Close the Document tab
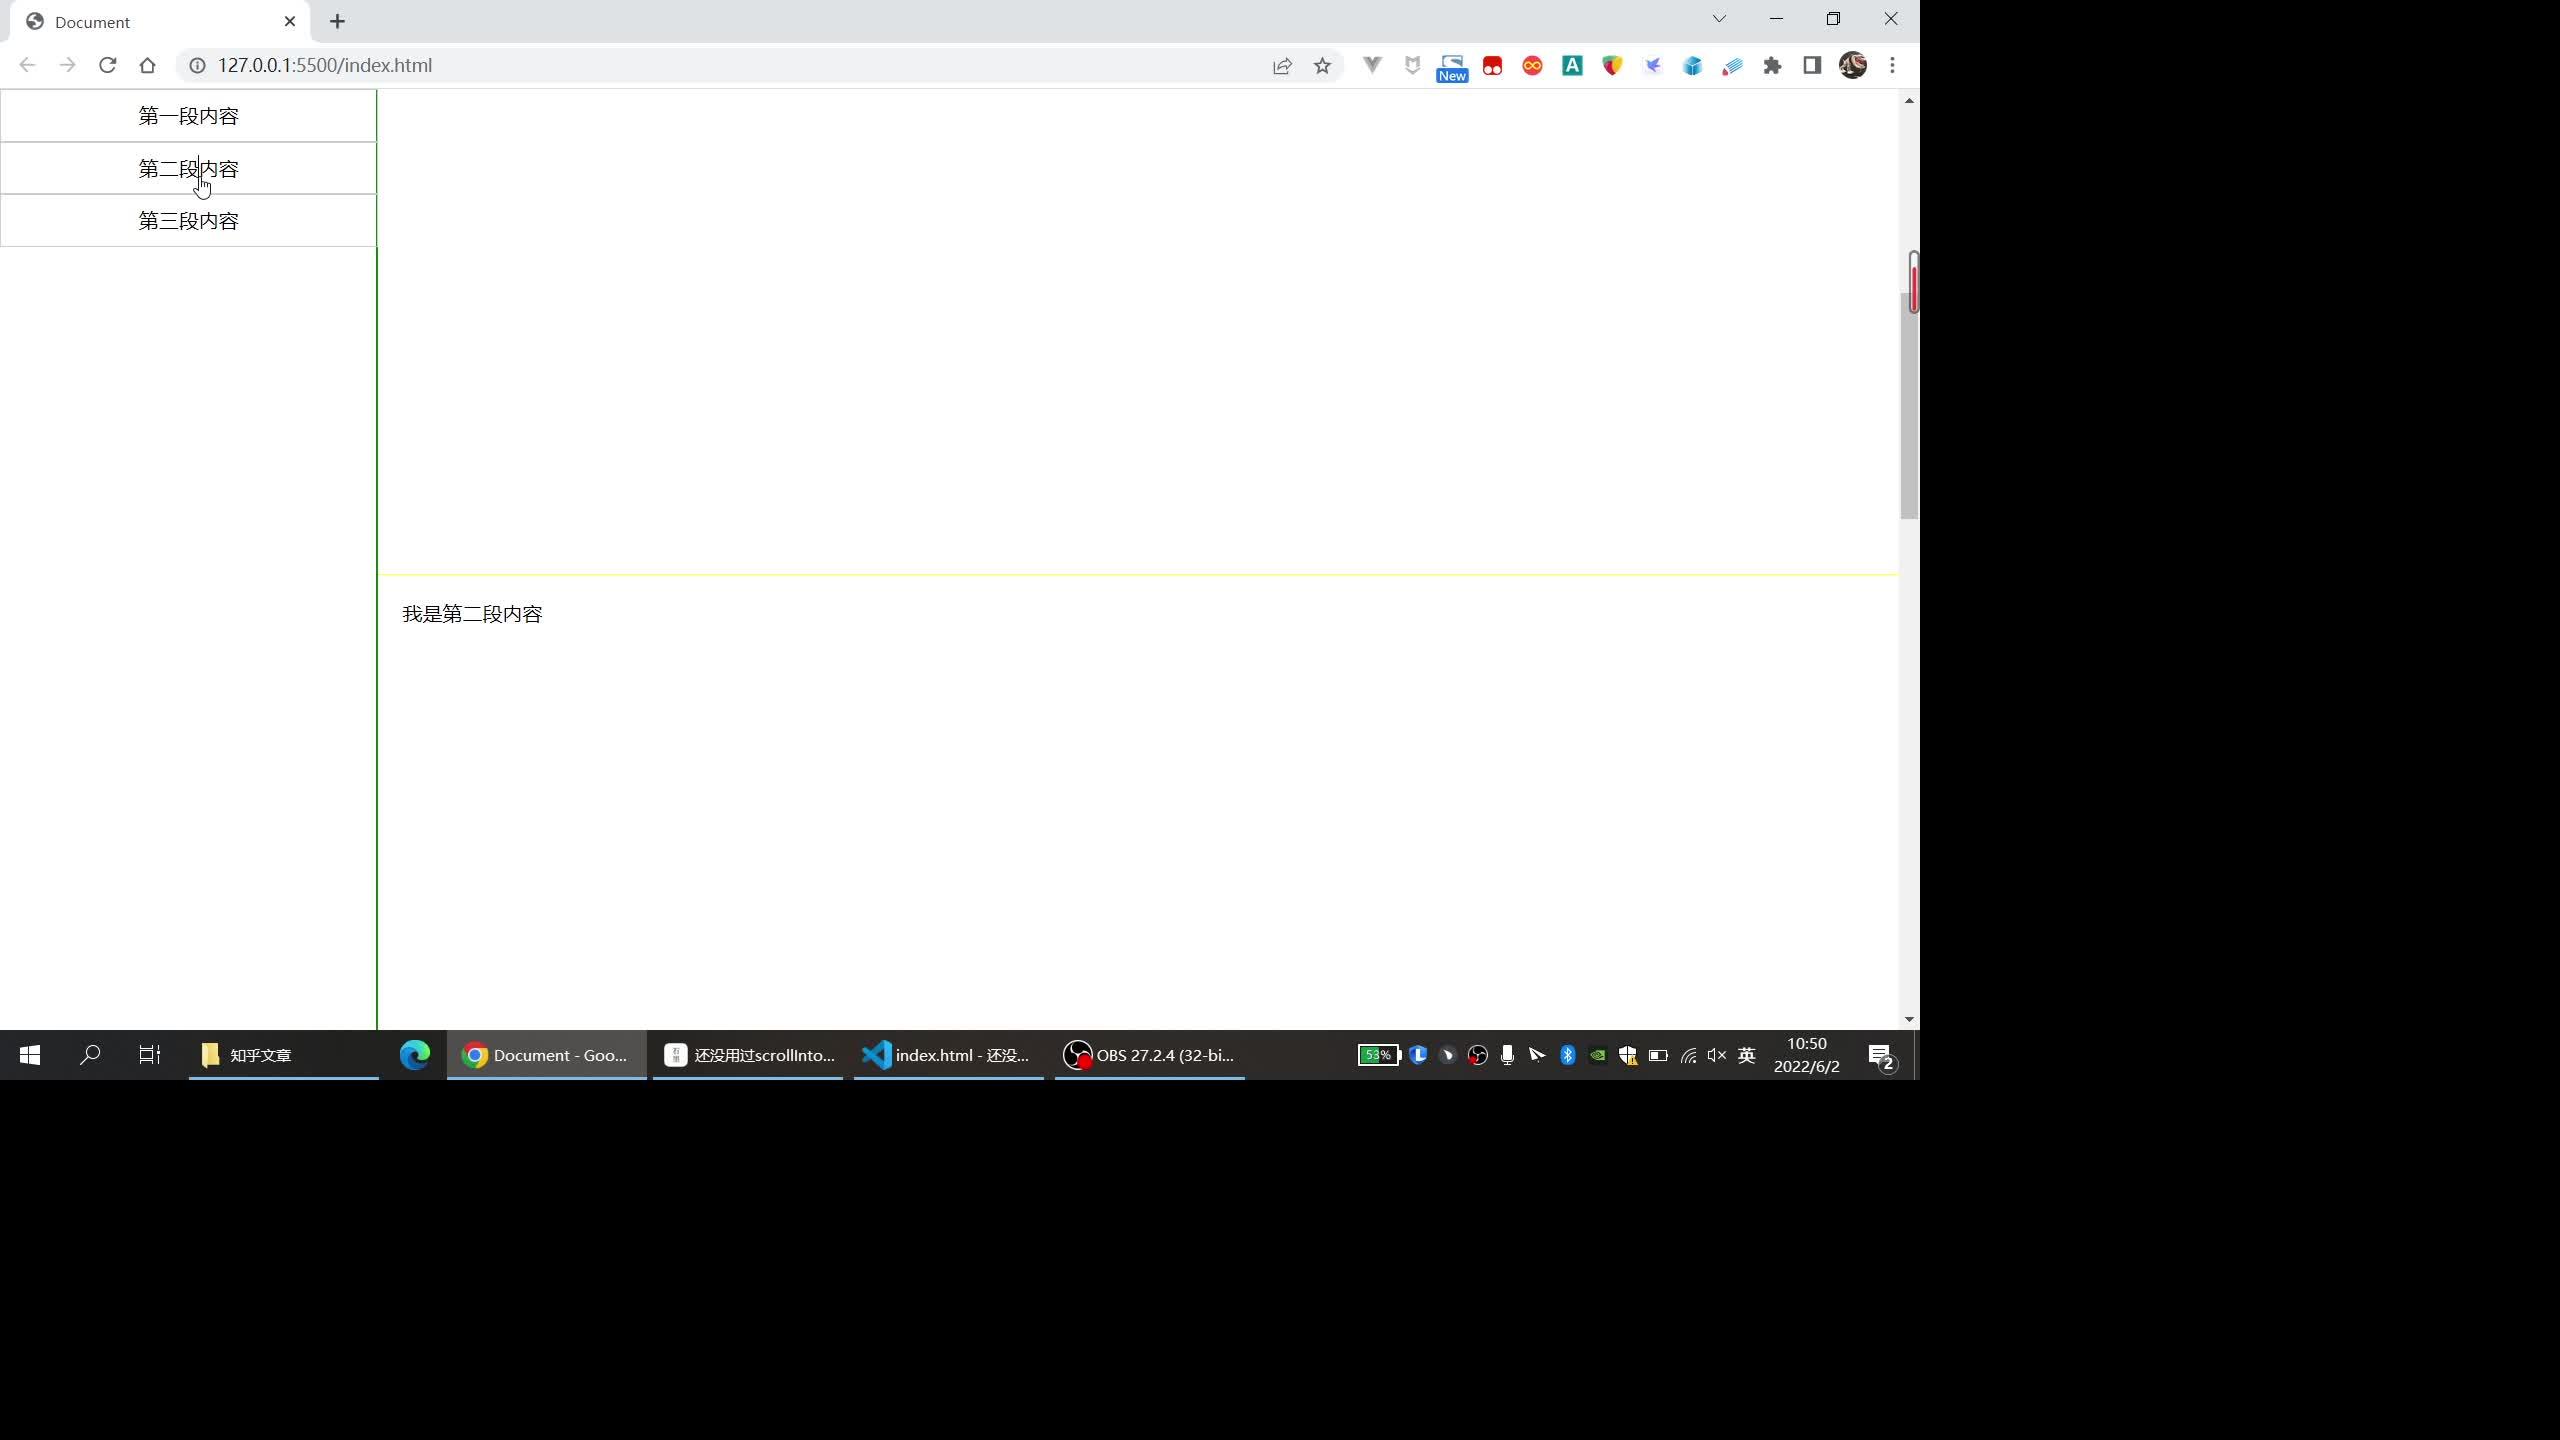 tap(290, 21)
